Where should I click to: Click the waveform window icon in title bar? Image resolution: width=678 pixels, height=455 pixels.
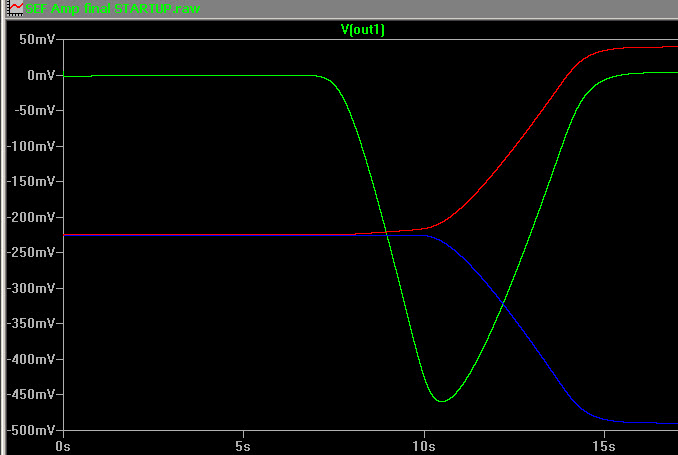(x=16, y=8)
